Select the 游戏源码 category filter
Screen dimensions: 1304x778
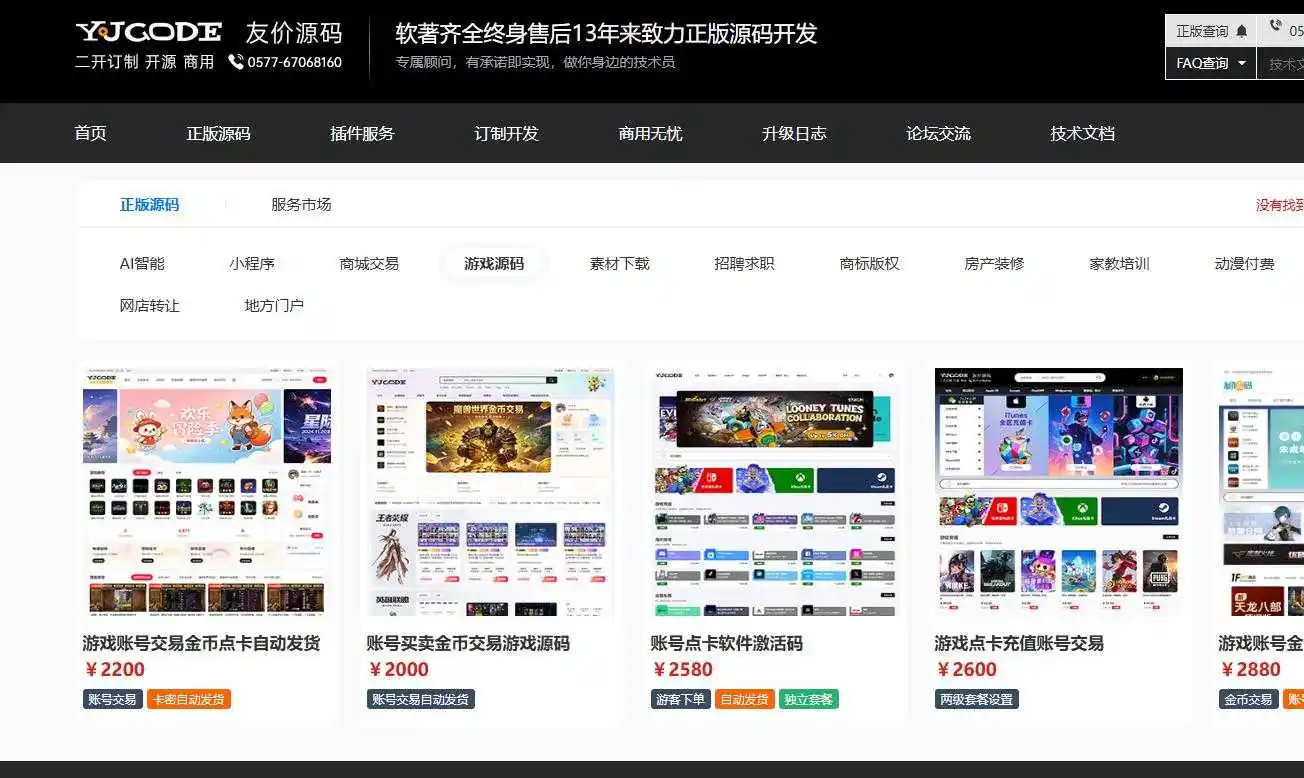(x=494, y=263)
